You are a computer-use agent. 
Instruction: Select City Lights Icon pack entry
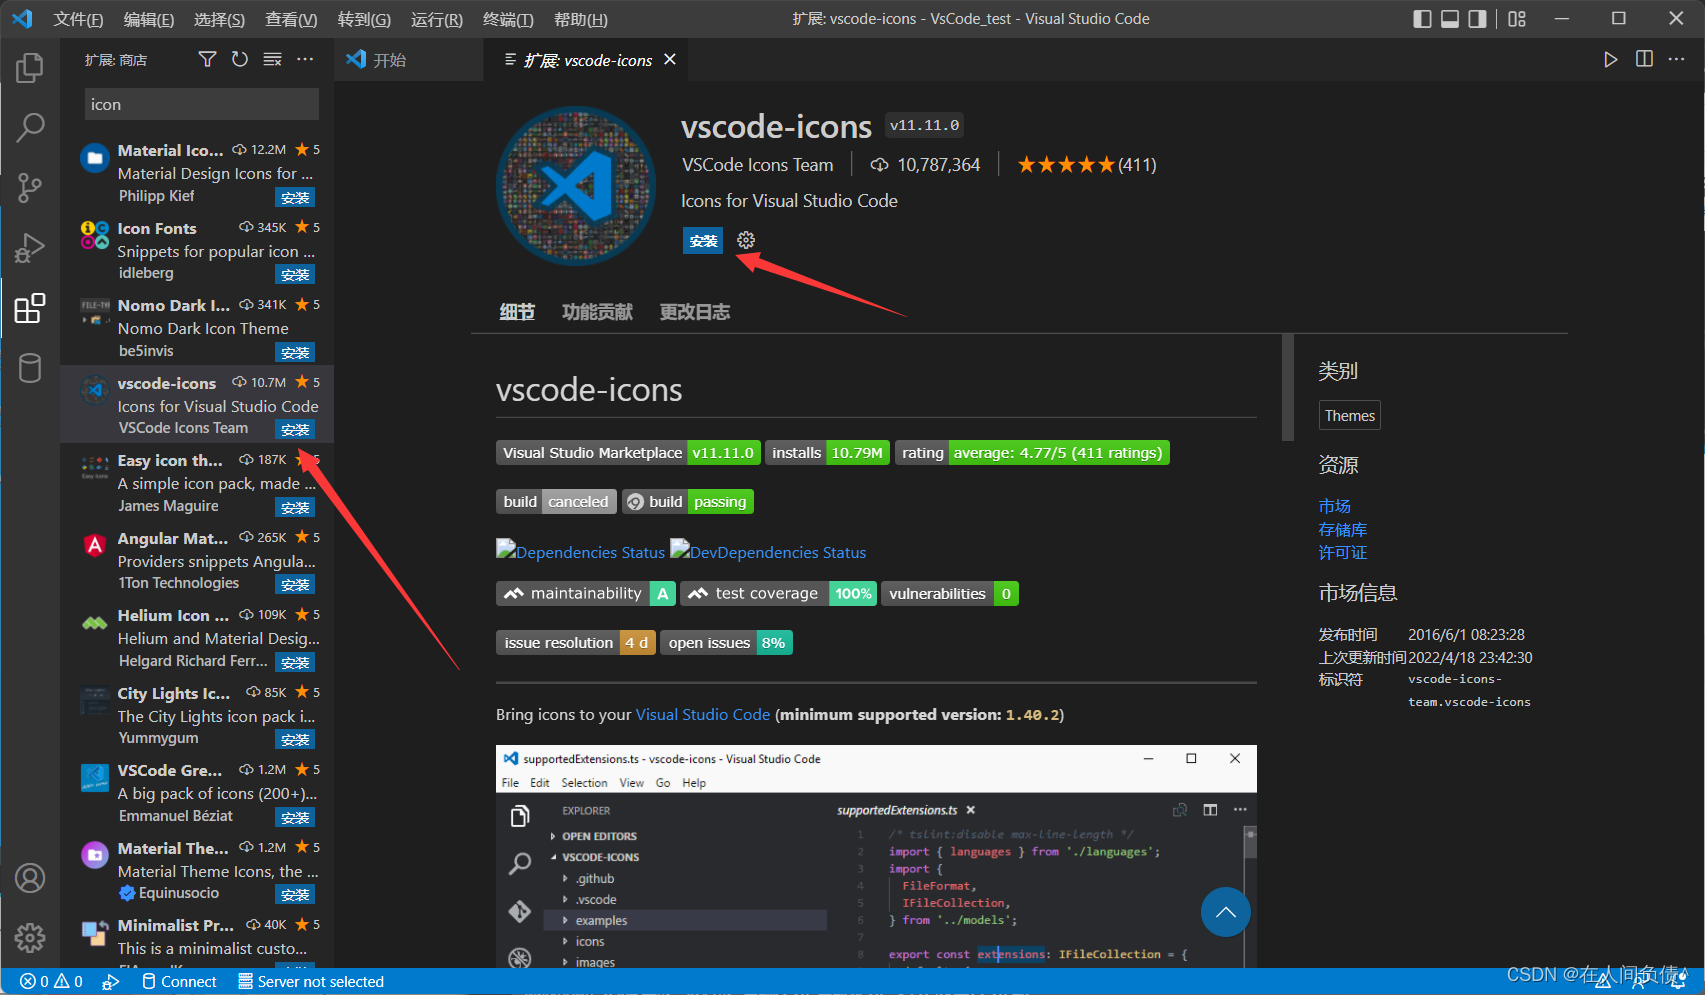pyautogui.click(x=197, y=716)
